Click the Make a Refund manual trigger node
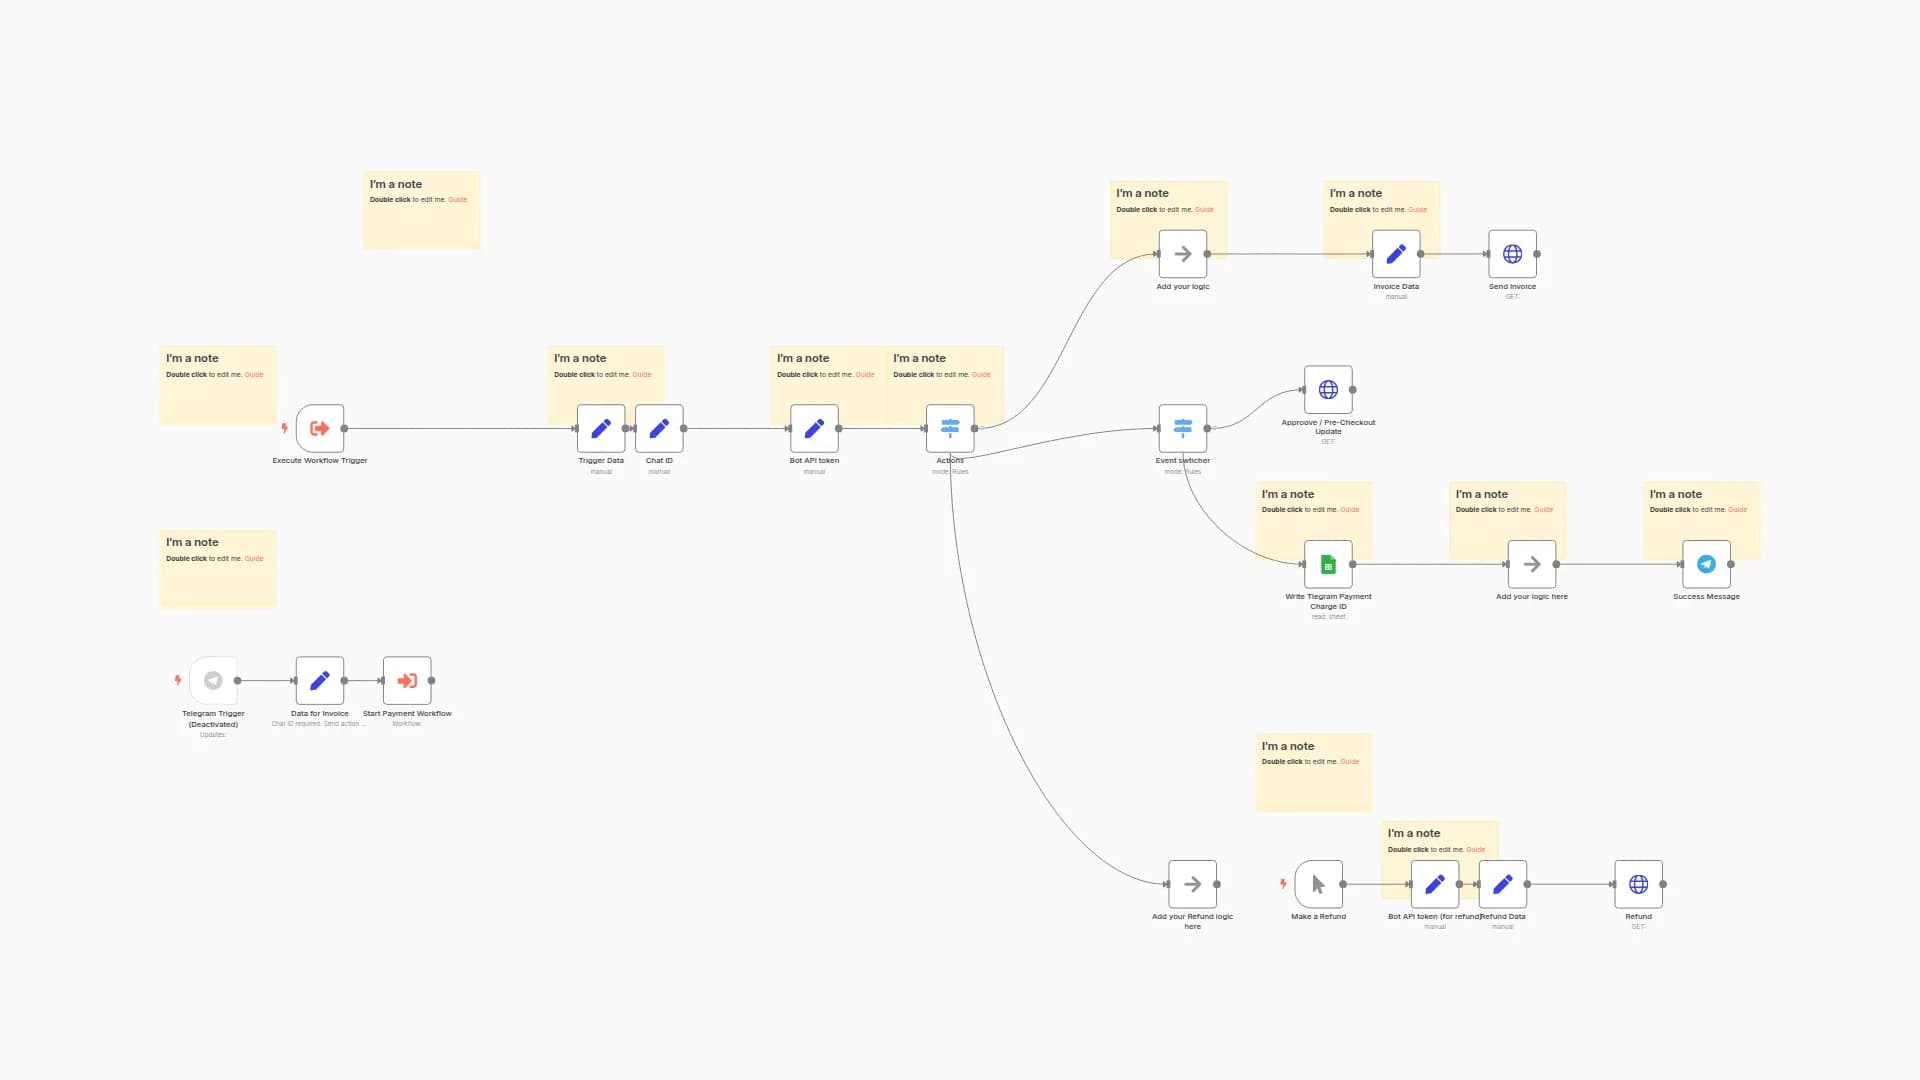1920x1080 pixels. [x=1319, y=884]
